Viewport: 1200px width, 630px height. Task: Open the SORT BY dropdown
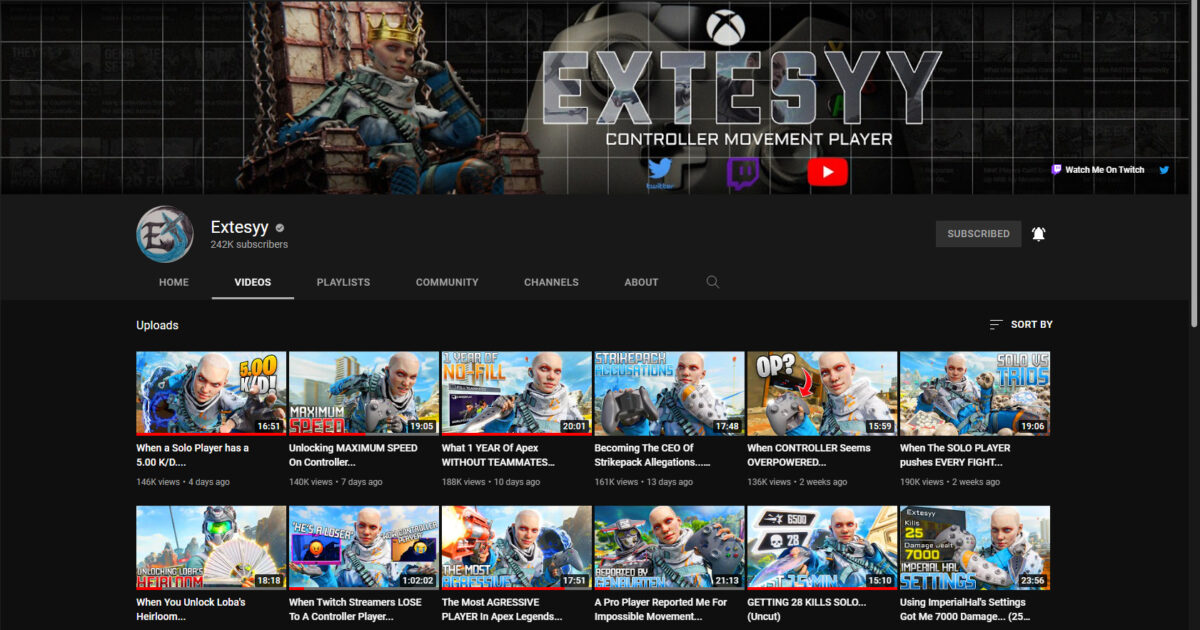click(1020, 324)
